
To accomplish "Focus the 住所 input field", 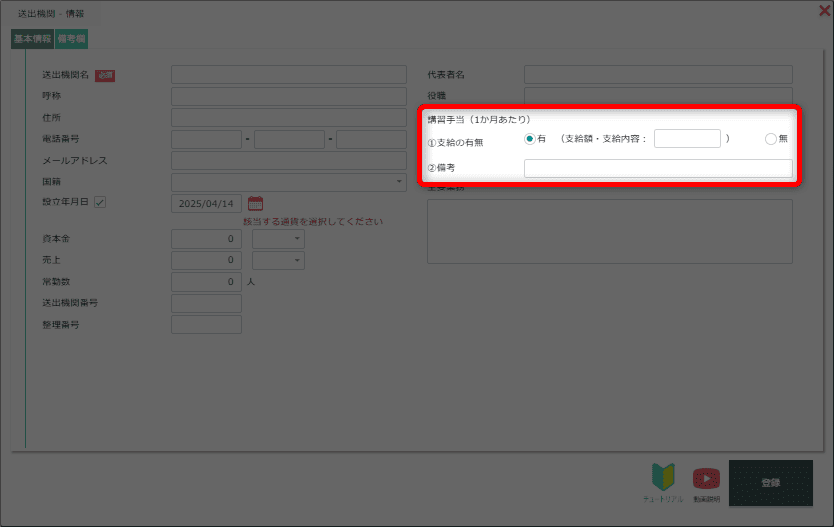I will point(289,118).
